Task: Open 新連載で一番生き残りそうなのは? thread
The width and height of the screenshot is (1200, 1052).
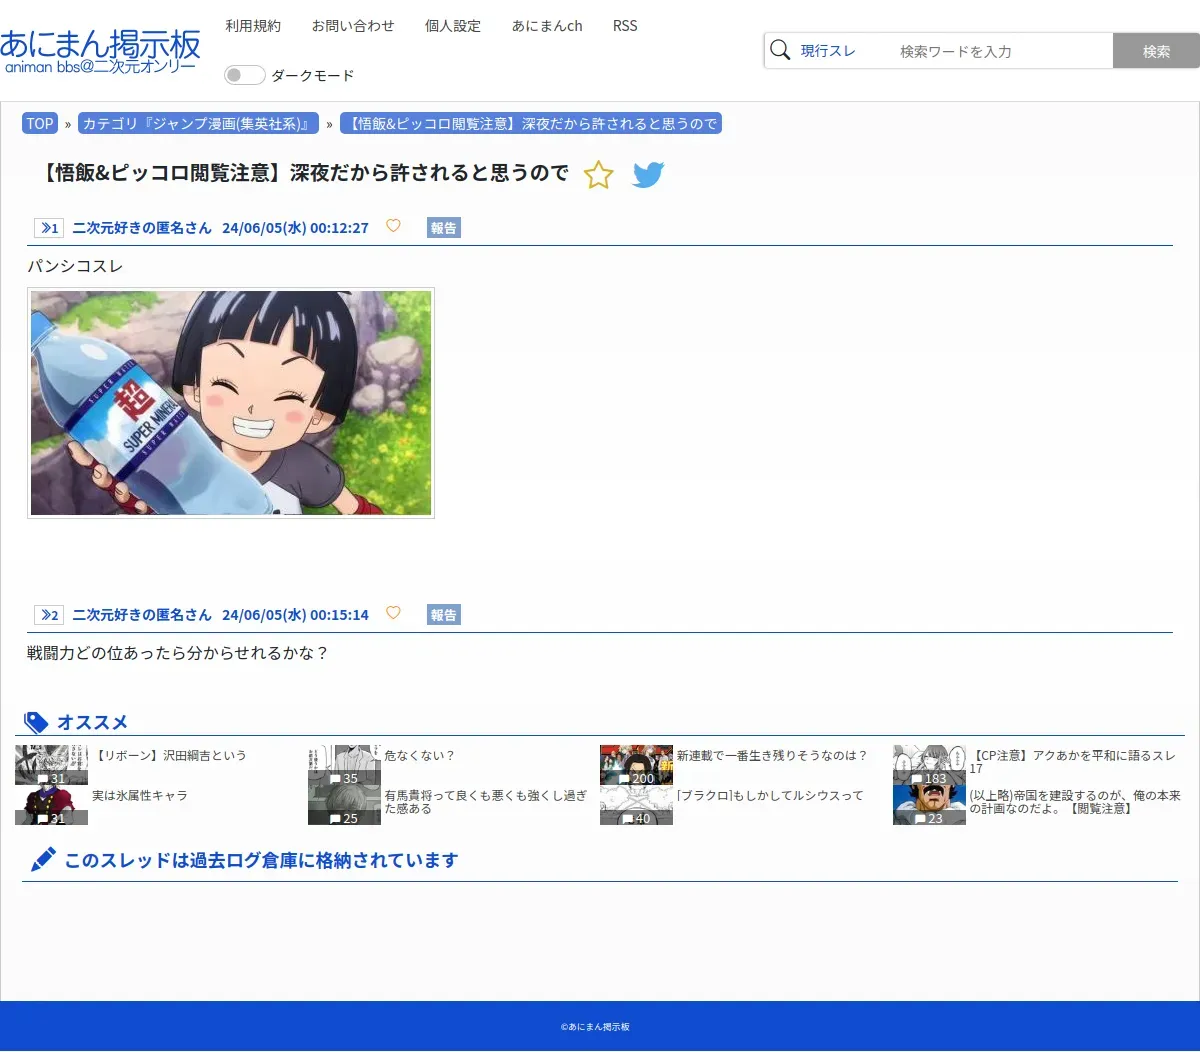Action: tap(772, 756)
